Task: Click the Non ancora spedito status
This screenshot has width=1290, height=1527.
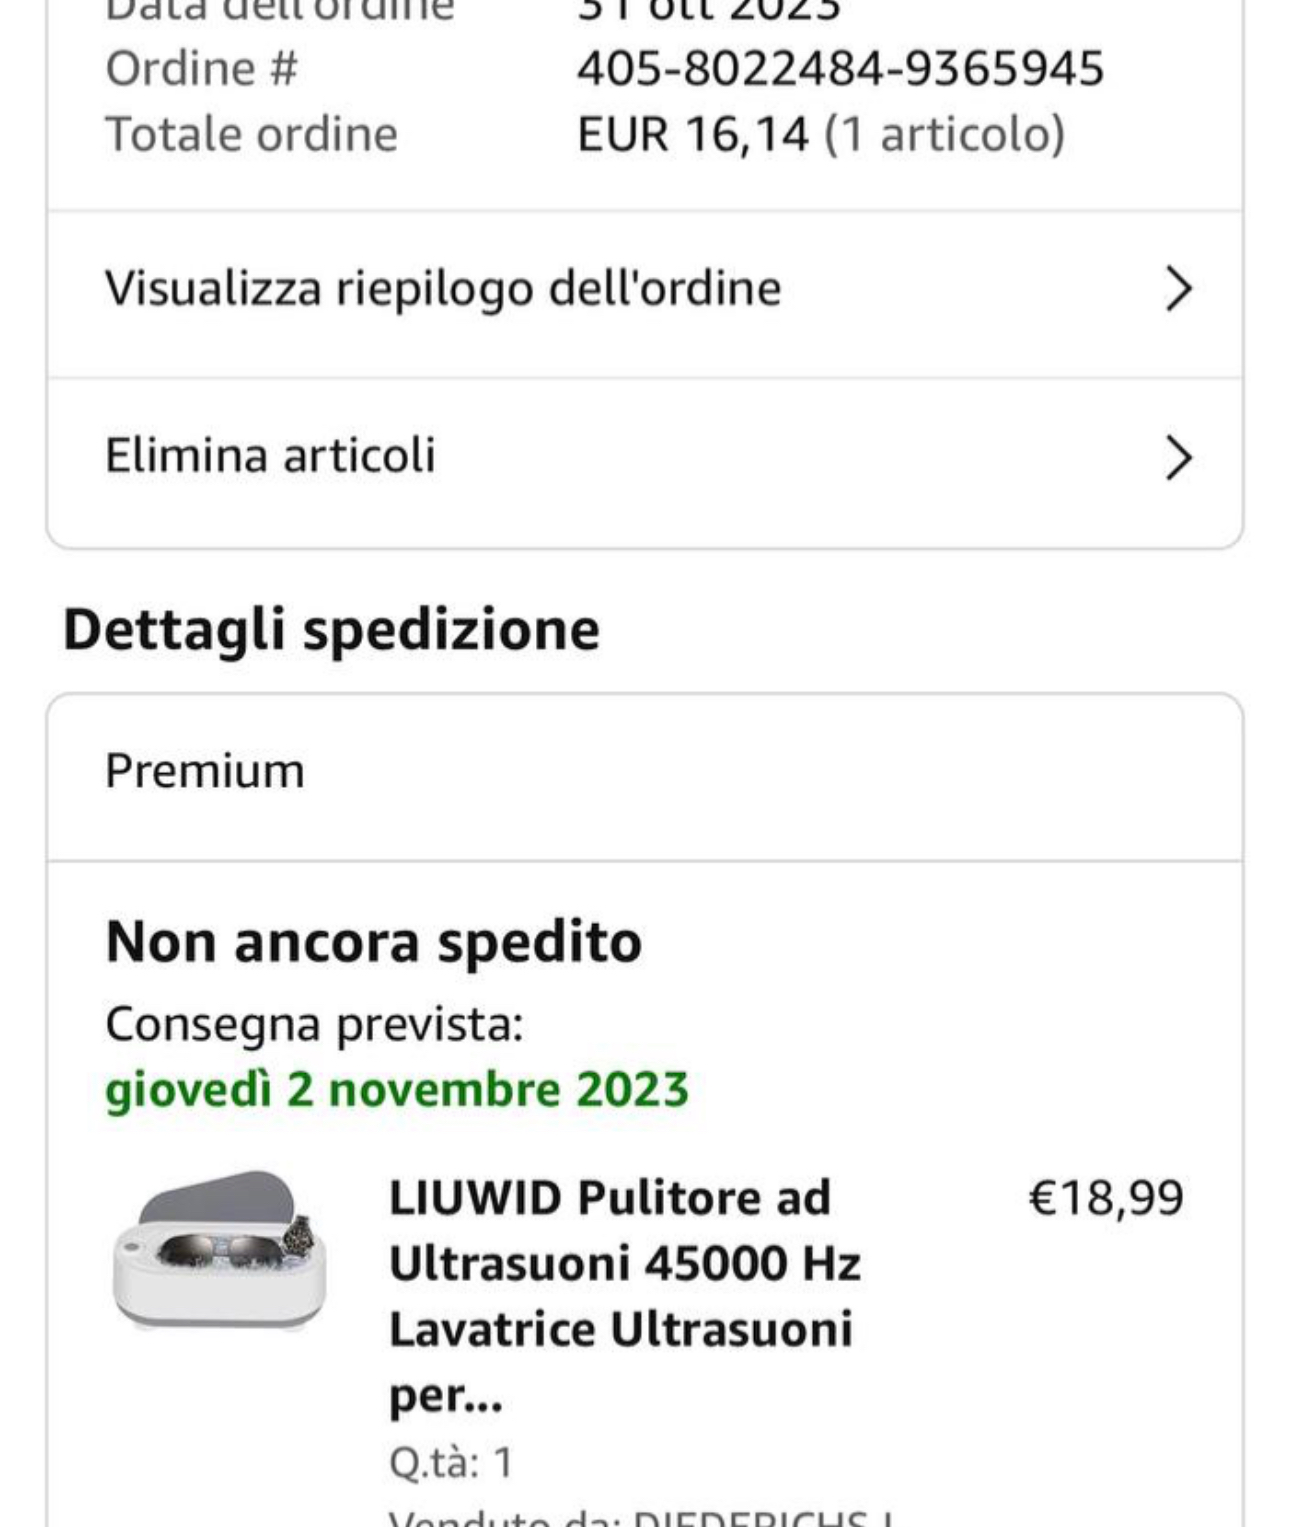Action: [373, 942]
